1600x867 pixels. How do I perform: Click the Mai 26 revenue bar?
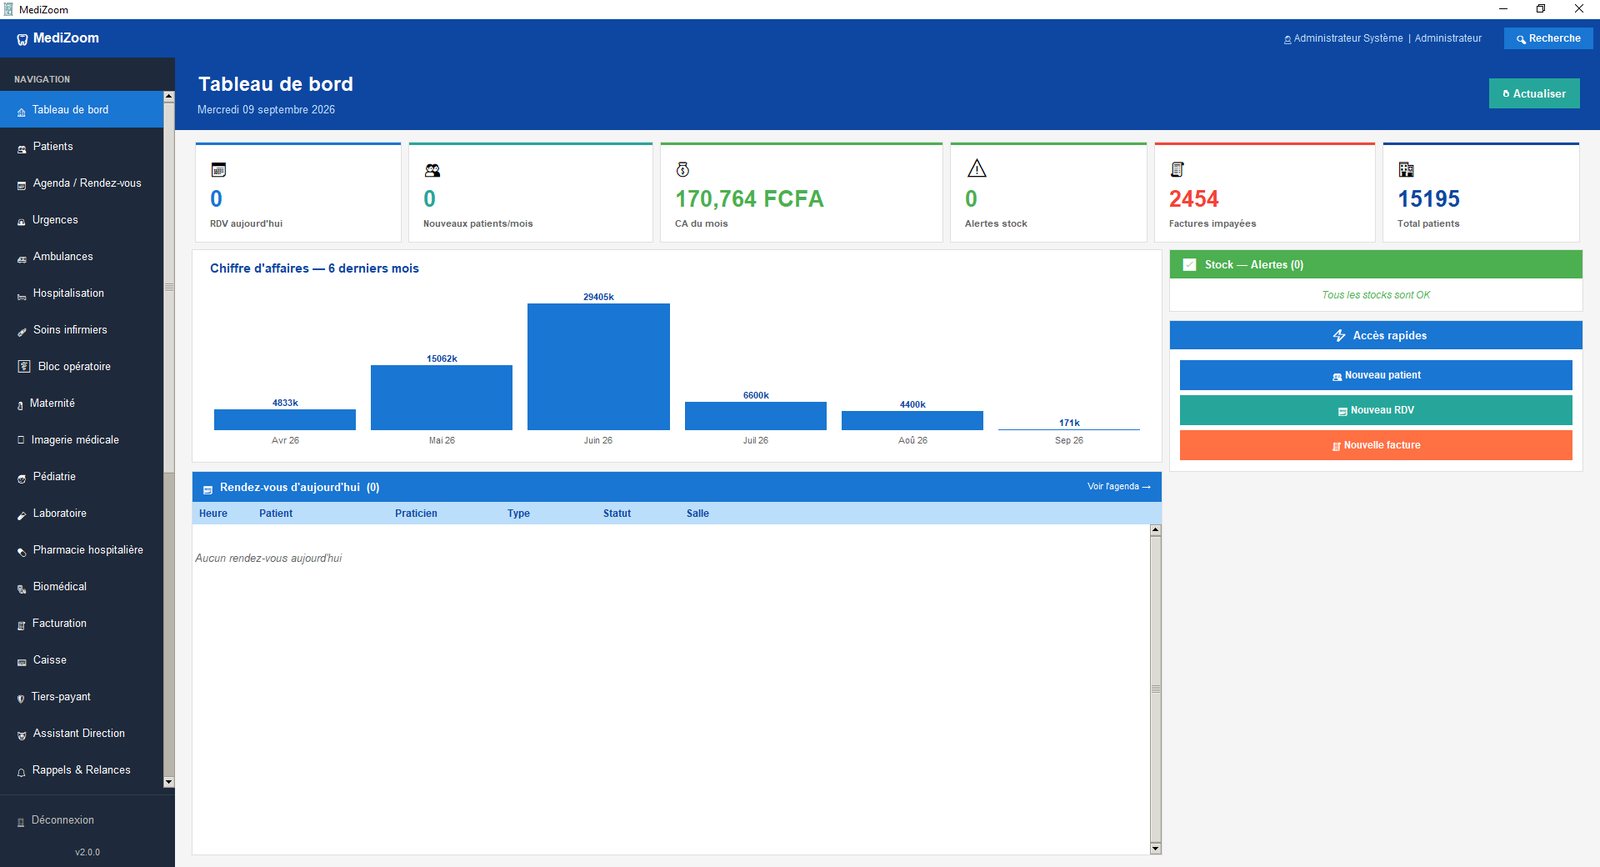[441, 398]
